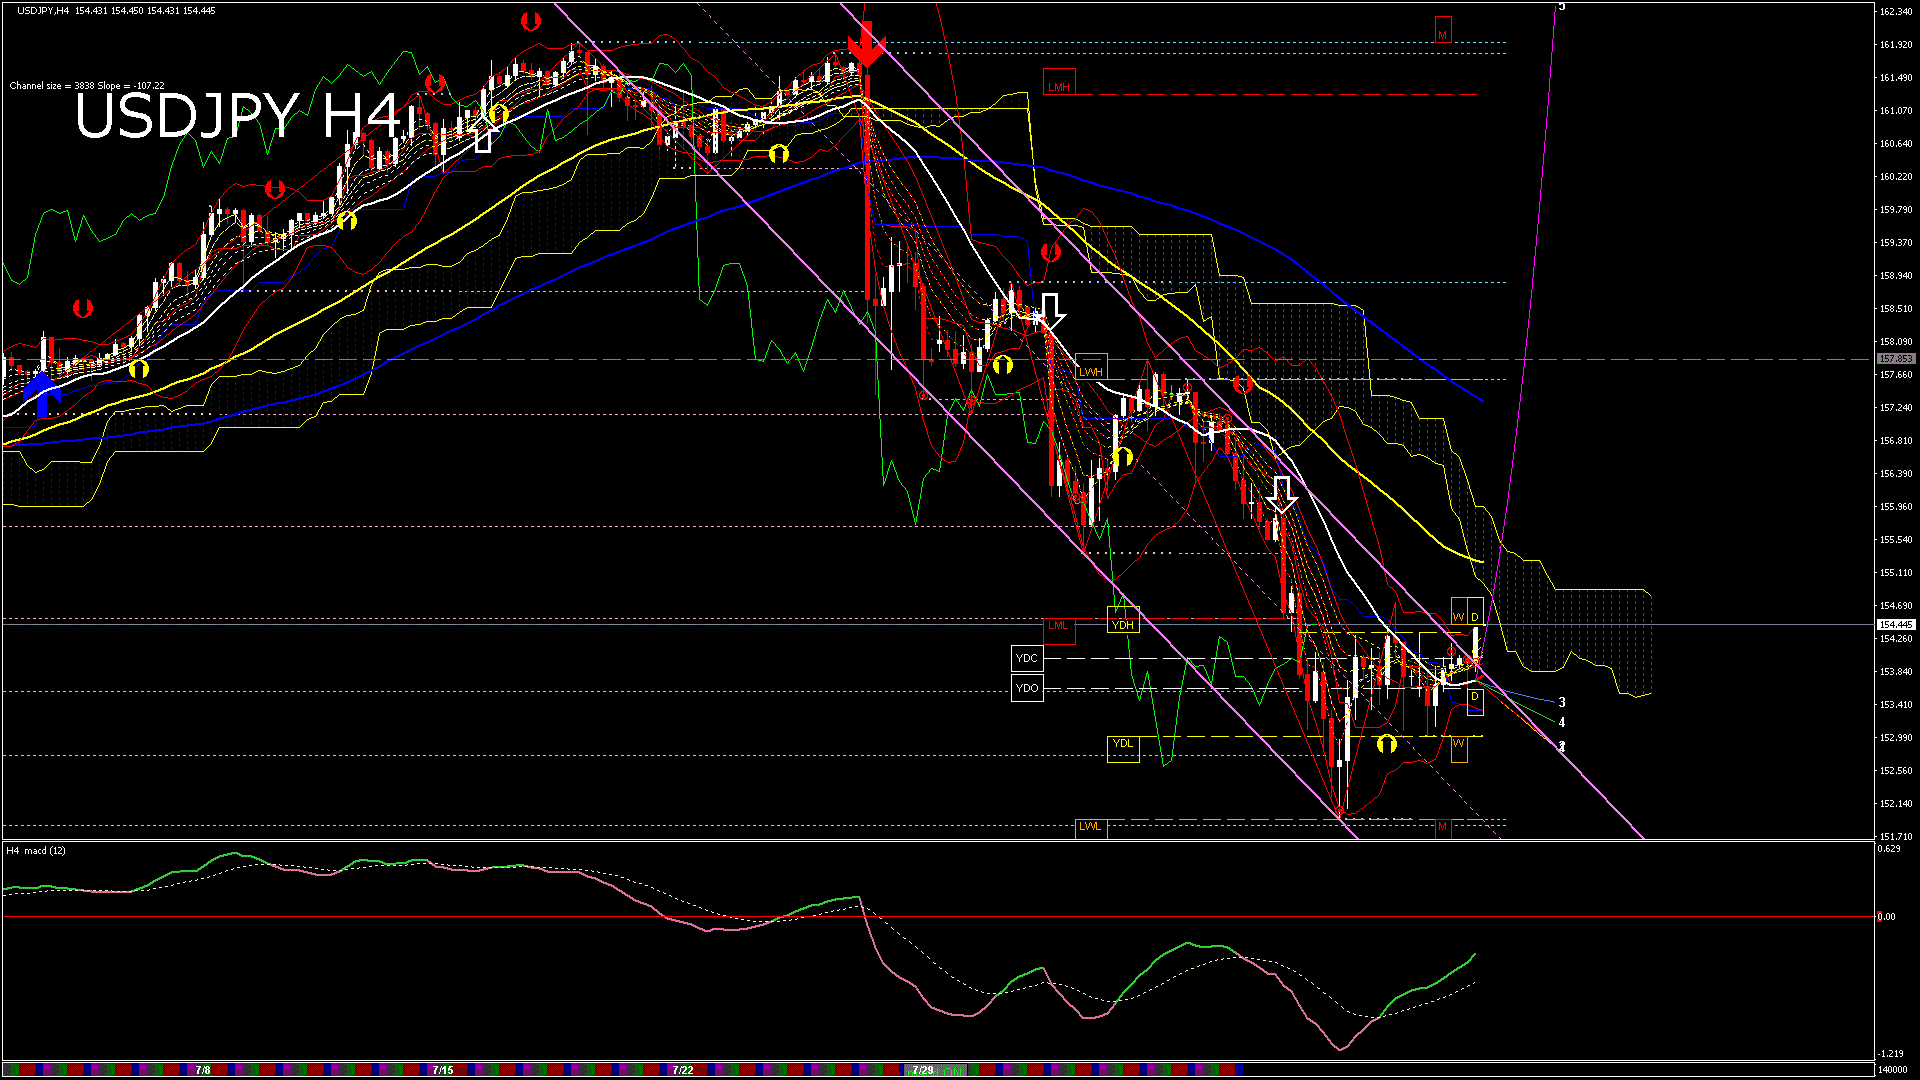Click price scale value 151.710
Screen dimensions: 1920x1080
(1896, 836)
